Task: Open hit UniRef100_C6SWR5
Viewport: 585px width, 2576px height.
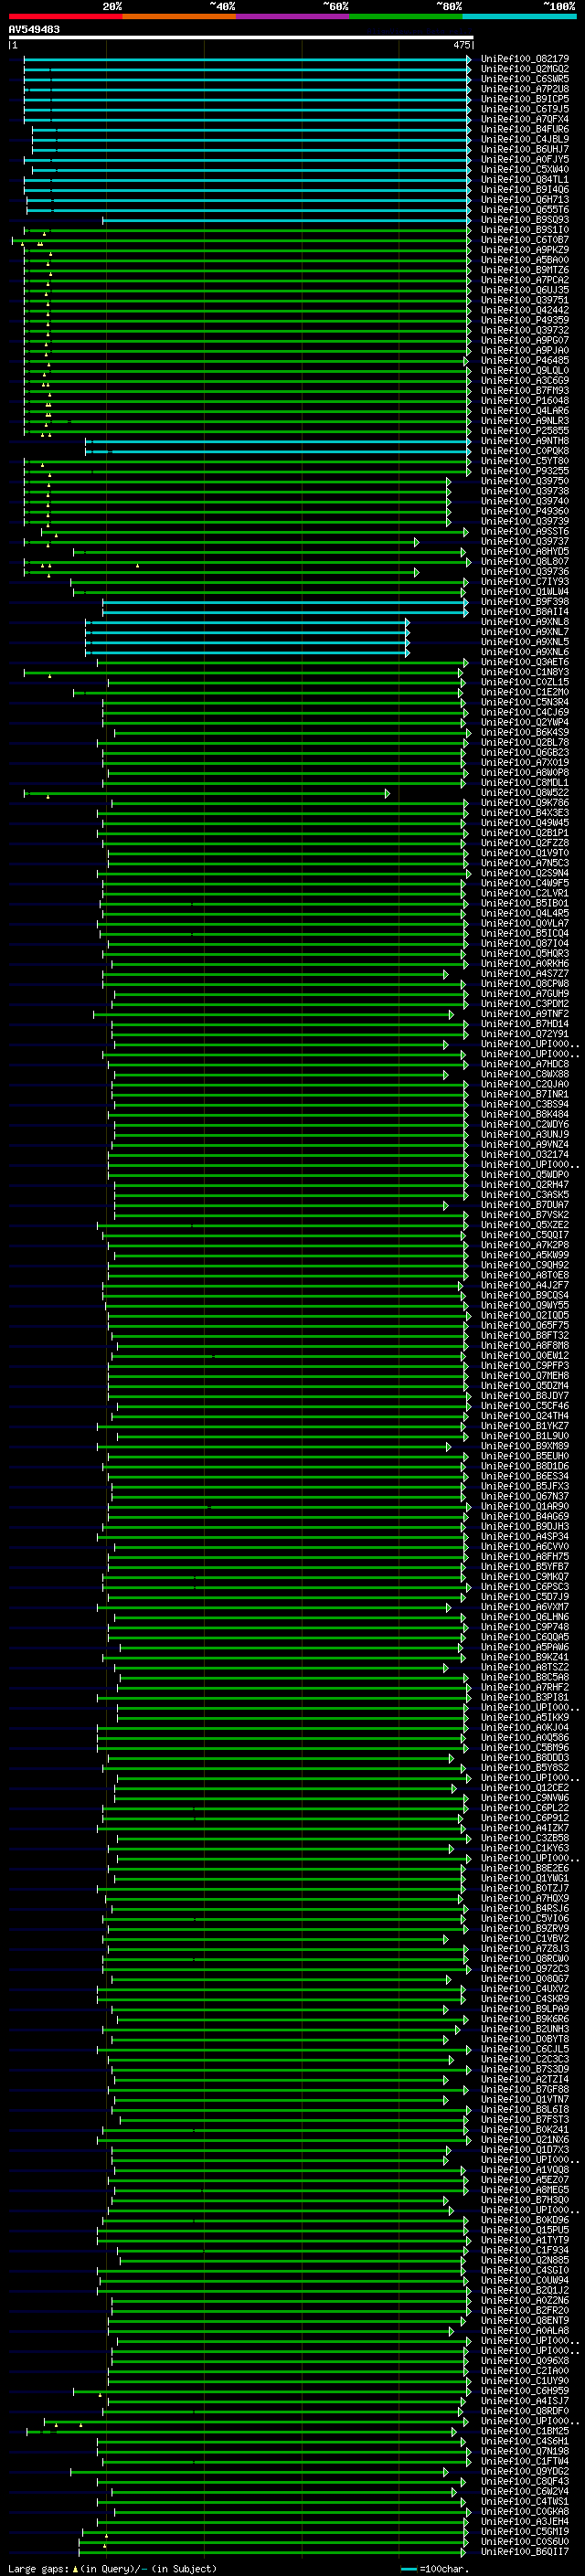Action: tap(525, 79)
